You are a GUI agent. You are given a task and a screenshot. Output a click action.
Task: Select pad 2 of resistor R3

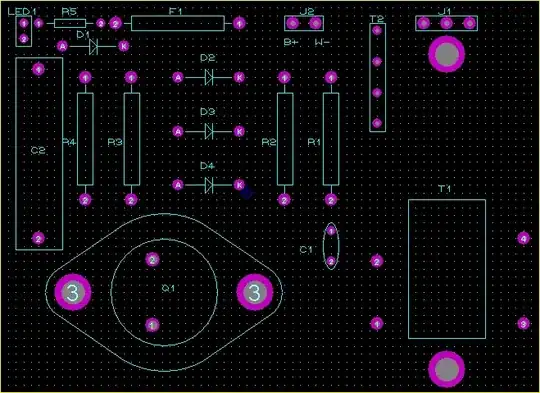point(131,200)
